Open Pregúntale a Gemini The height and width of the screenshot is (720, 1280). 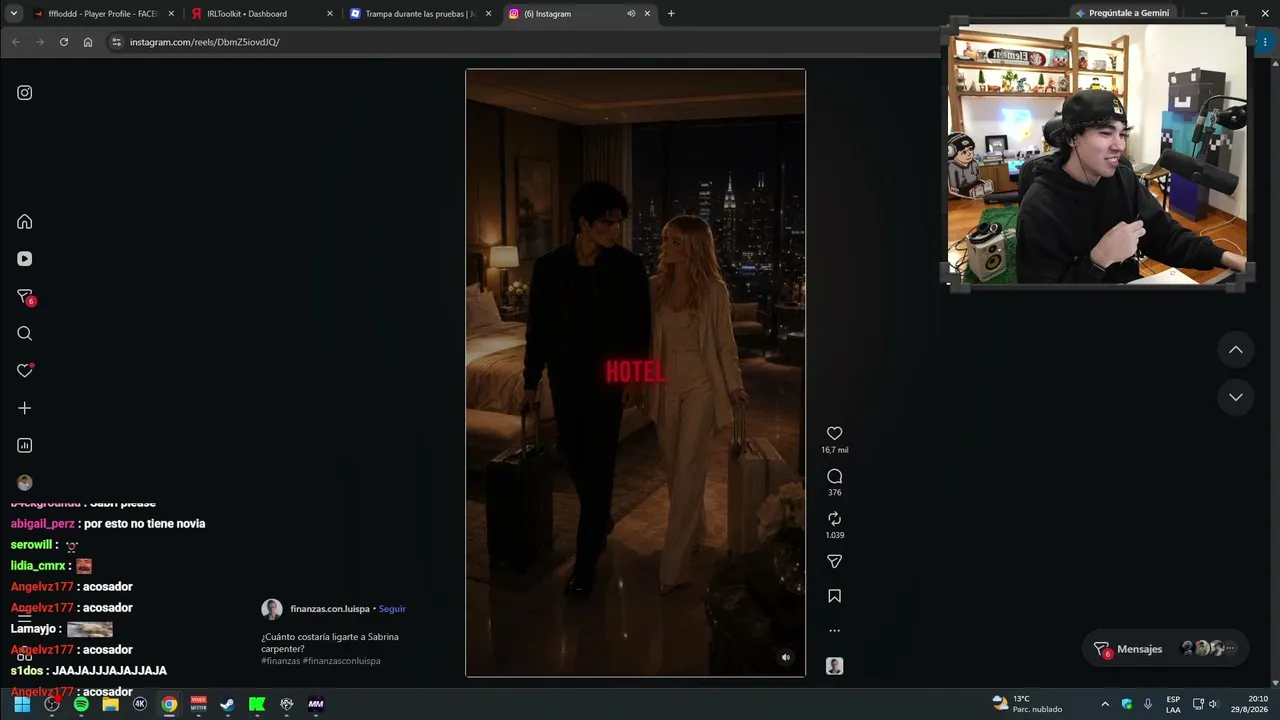(x=1122, y=14)
